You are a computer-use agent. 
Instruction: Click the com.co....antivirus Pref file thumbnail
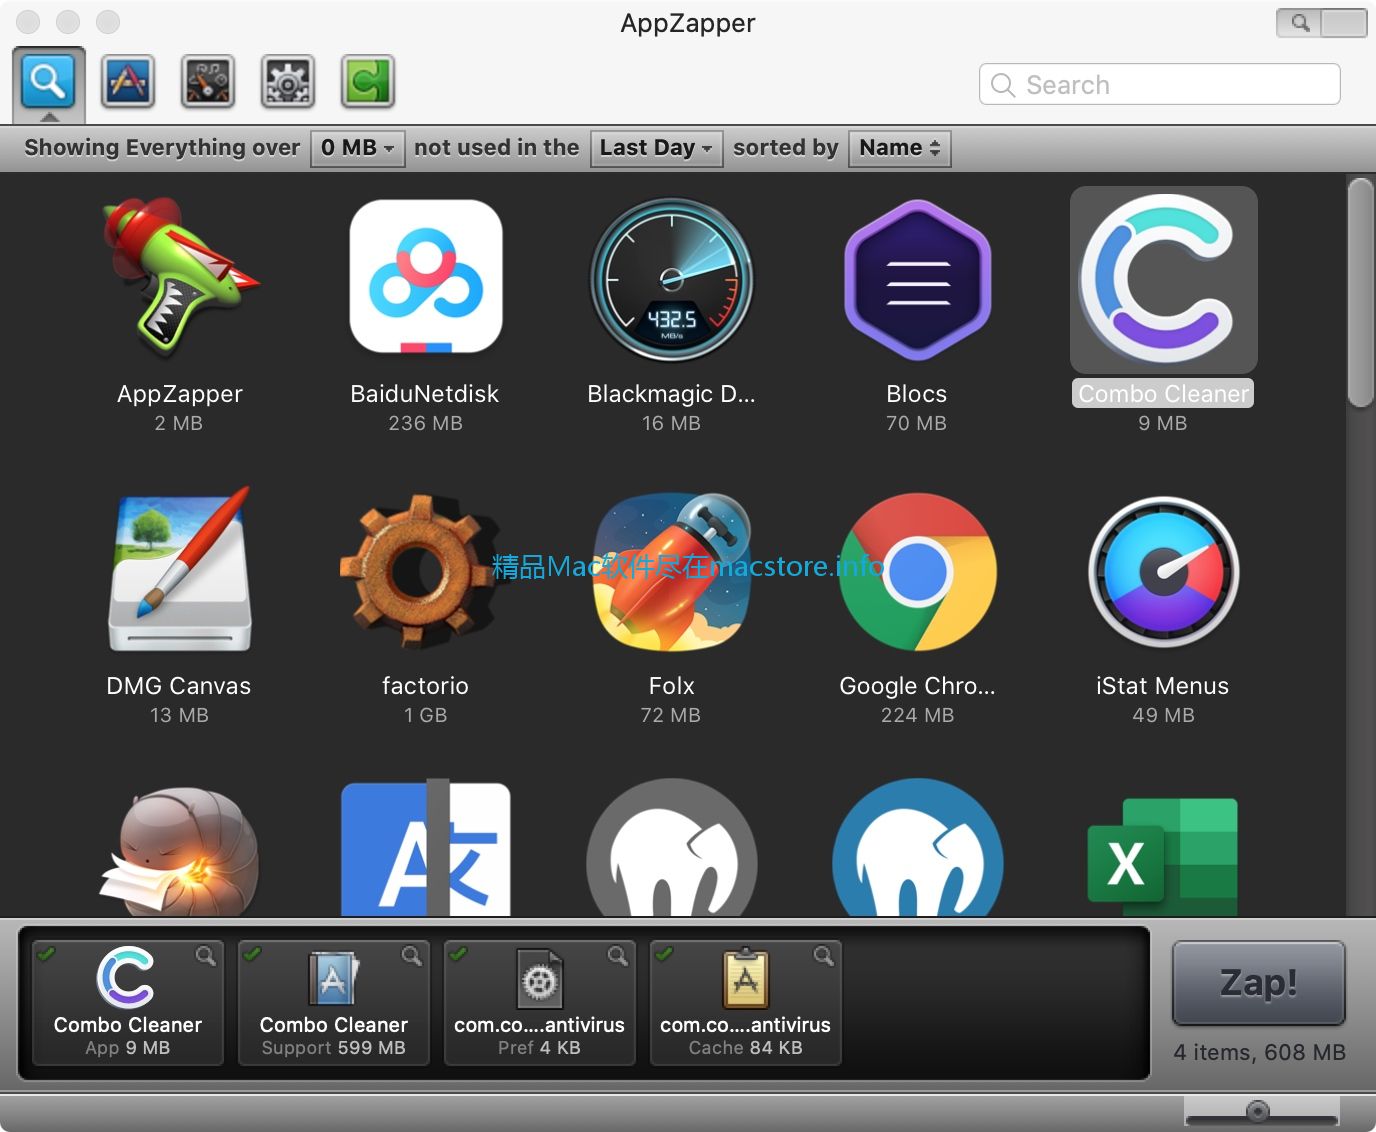click(x=540, y=977)
